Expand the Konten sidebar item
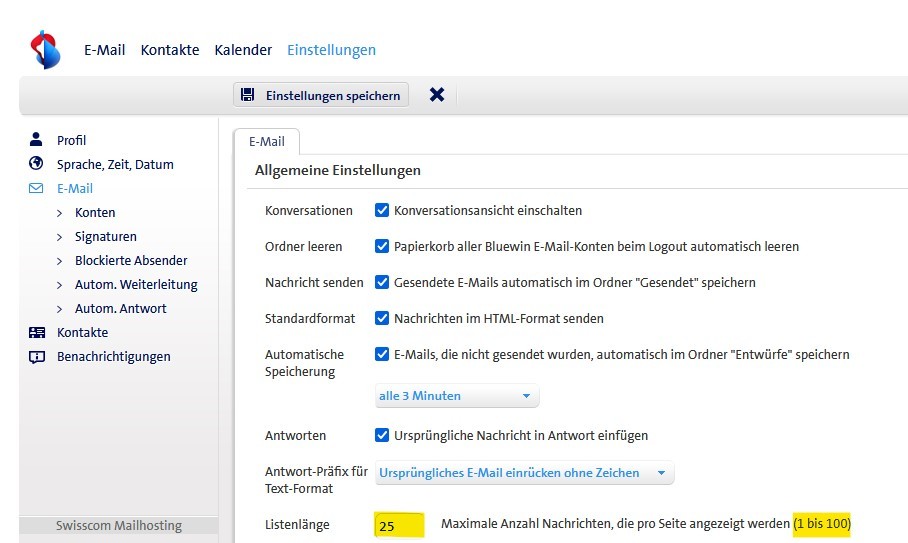 point(95,212)
